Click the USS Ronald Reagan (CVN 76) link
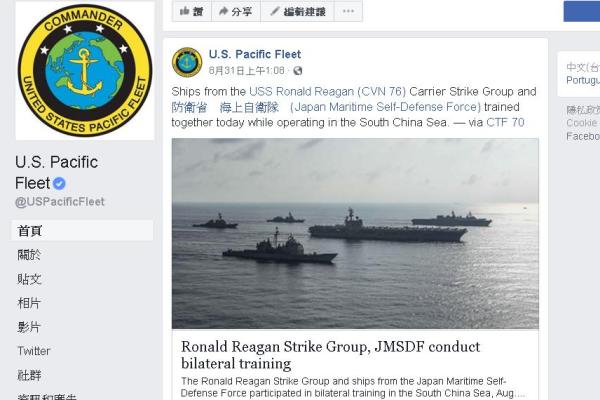 coord(327,91)
